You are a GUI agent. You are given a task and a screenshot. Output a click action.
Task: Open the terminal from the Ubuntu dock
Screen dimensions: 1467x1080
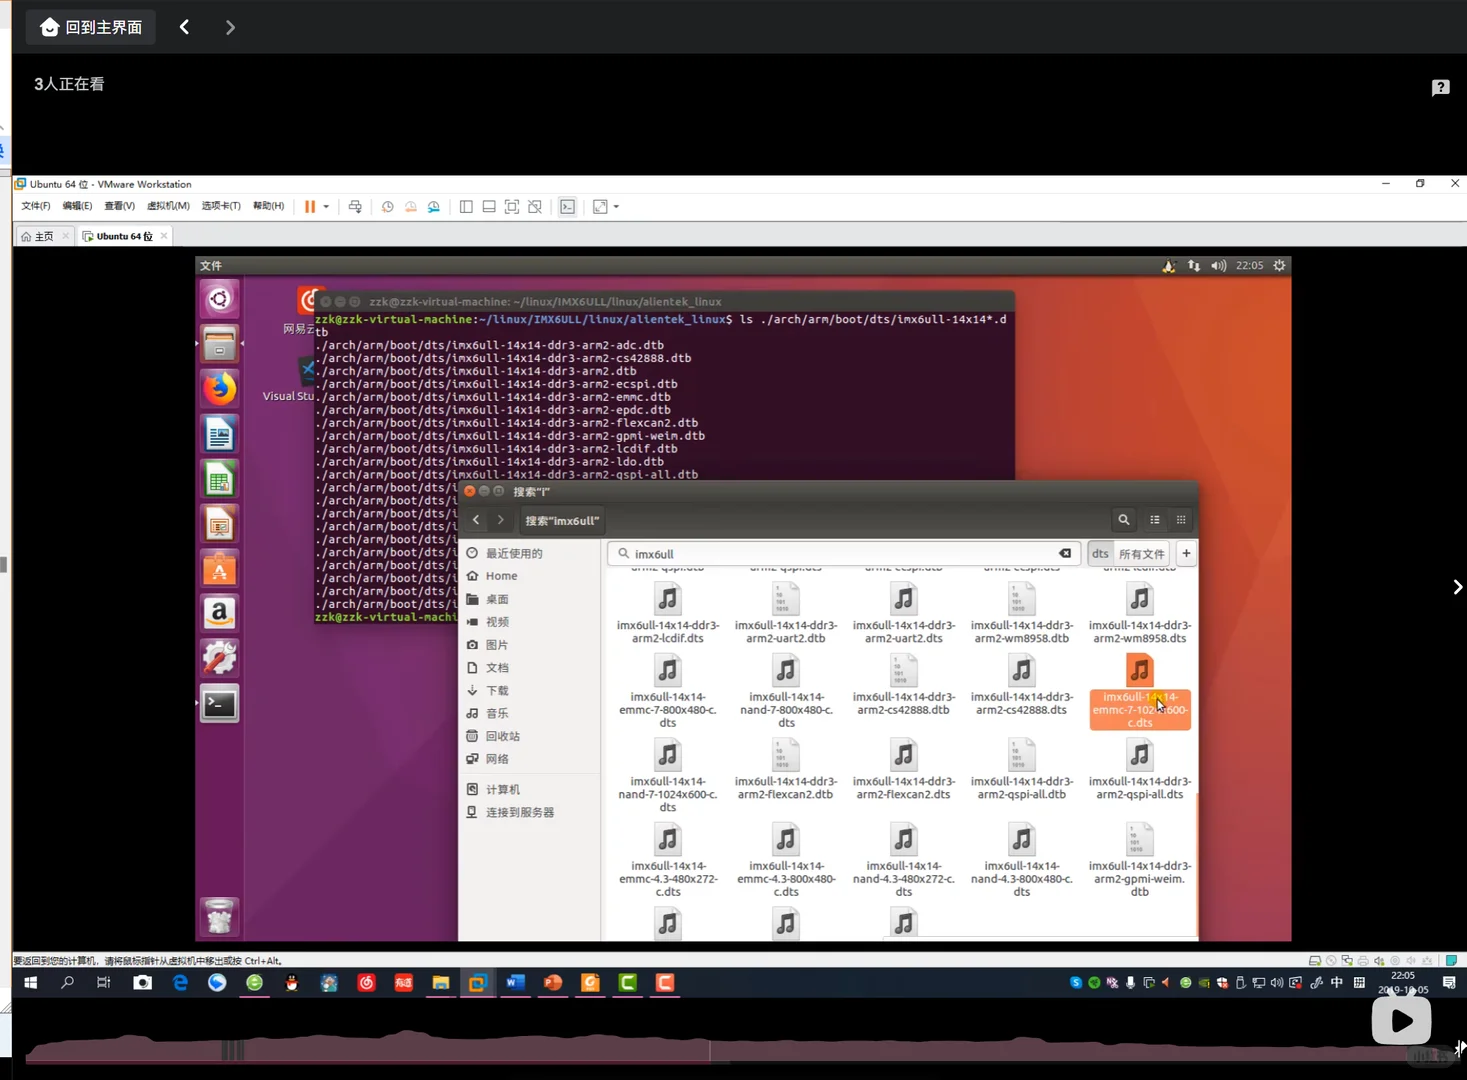(219, 703)
